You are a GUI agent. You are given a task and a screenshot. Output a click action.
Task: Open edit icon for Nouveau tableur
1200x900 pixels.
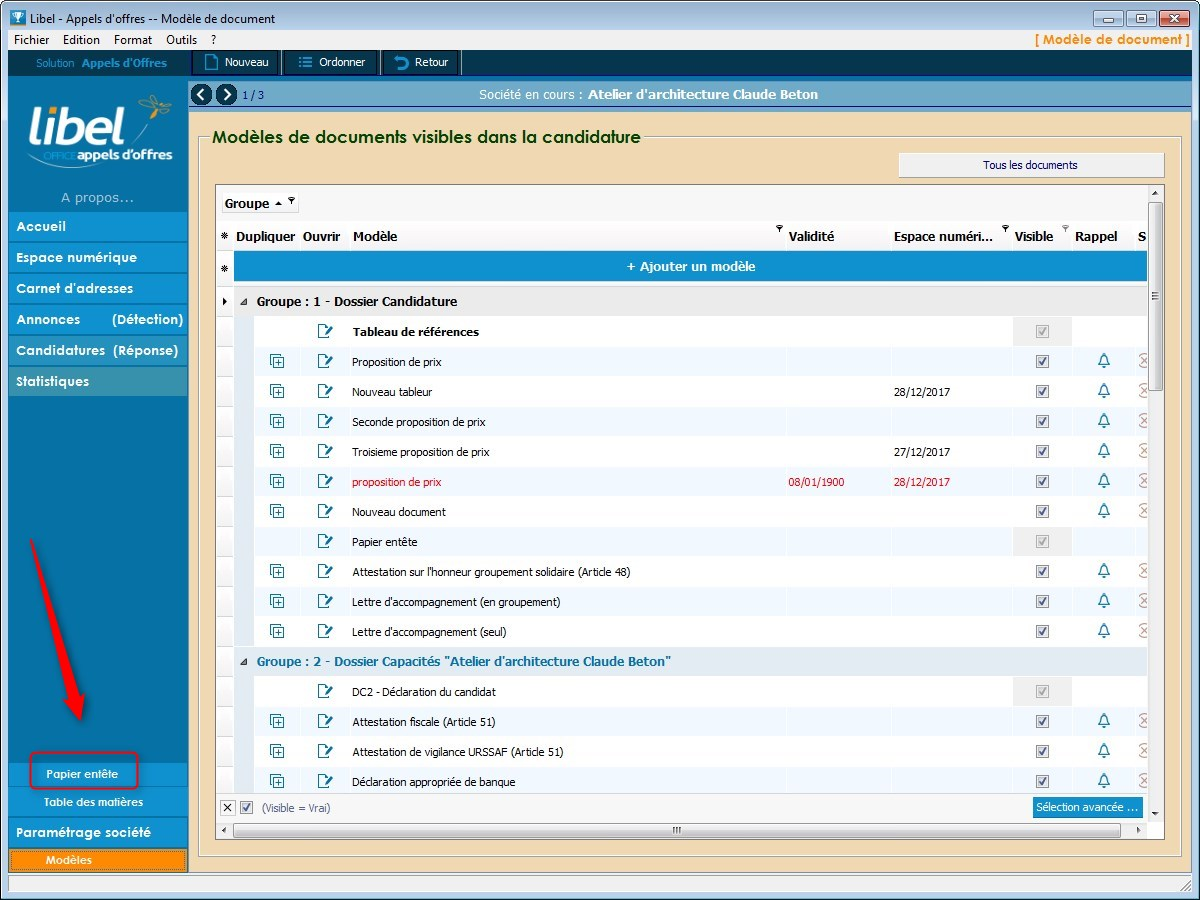325,391
